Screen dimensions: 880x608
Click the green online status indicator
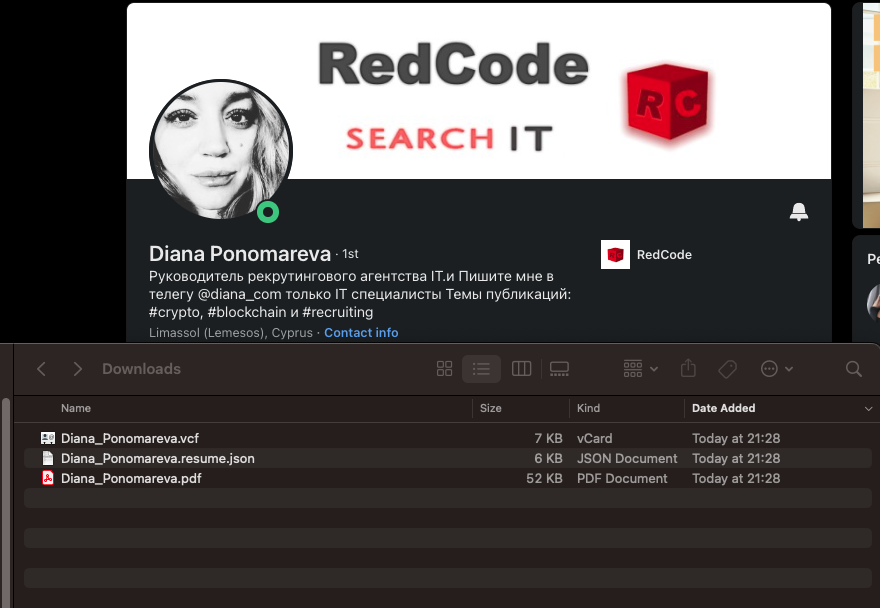[x=268, y=212]
